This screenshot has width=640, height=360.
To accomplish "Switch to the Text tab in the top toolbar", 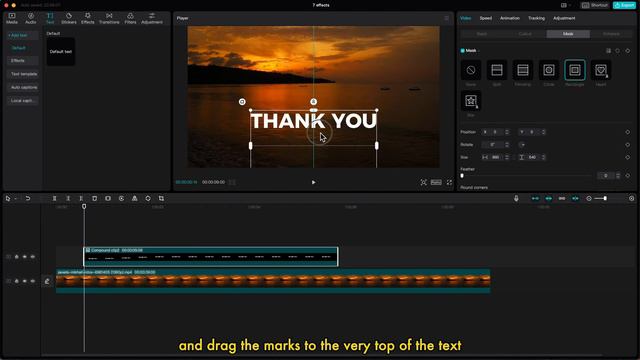I will click(x=50, y=18).
